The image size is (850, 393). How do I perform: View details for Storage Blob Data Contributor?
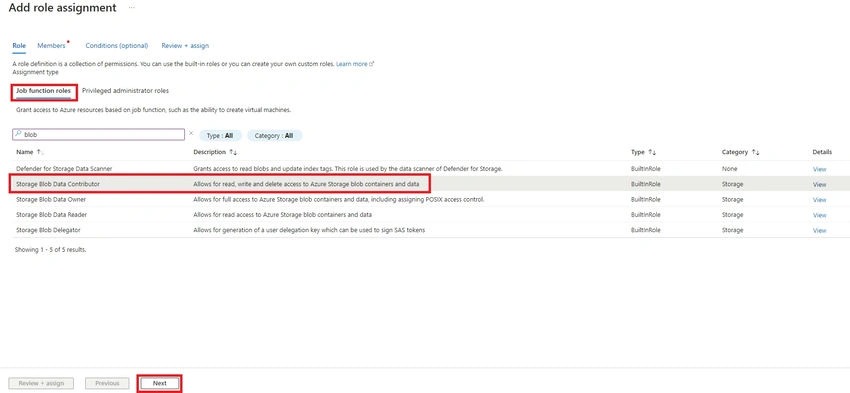820,184
